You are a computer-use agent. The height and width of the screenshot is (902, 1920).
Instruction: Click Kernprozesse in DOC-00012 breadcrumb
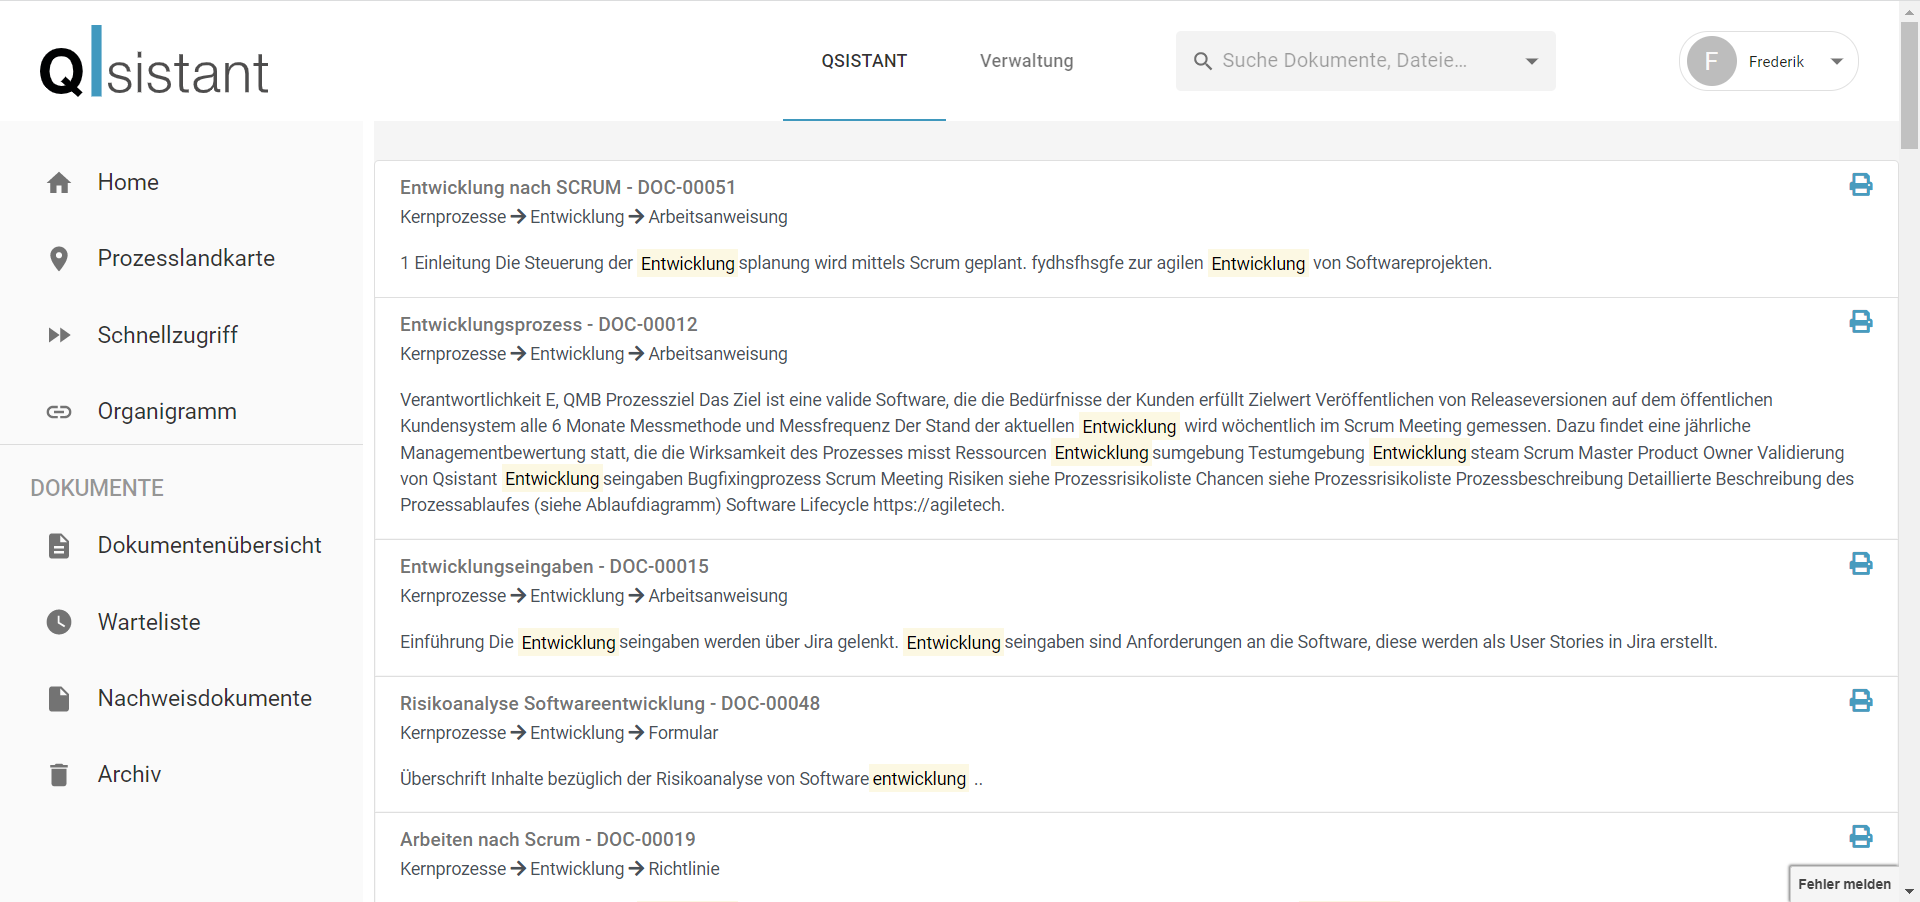tap(453, 354)
